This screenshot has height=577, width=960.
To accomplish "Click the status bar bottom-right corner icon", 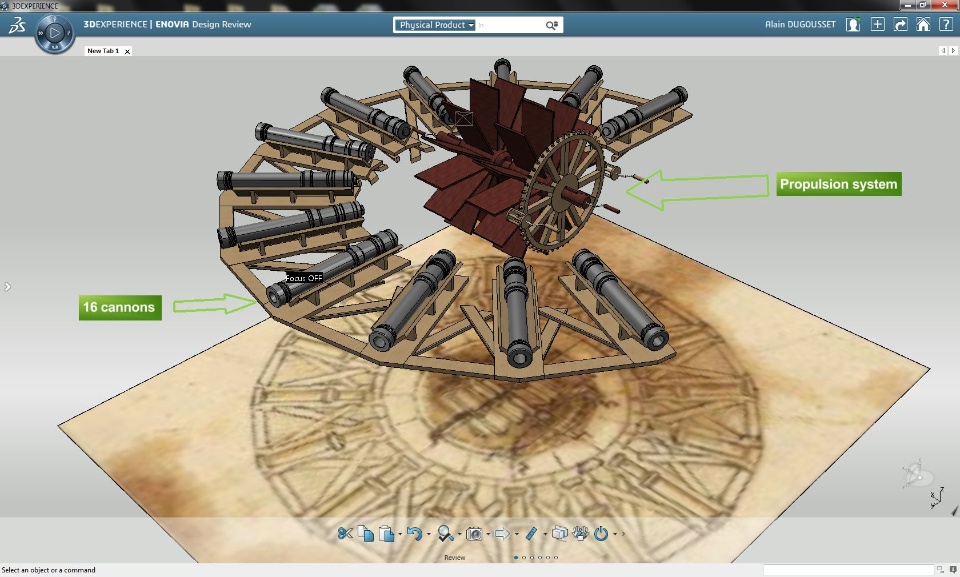I will [x=953, y=570].
